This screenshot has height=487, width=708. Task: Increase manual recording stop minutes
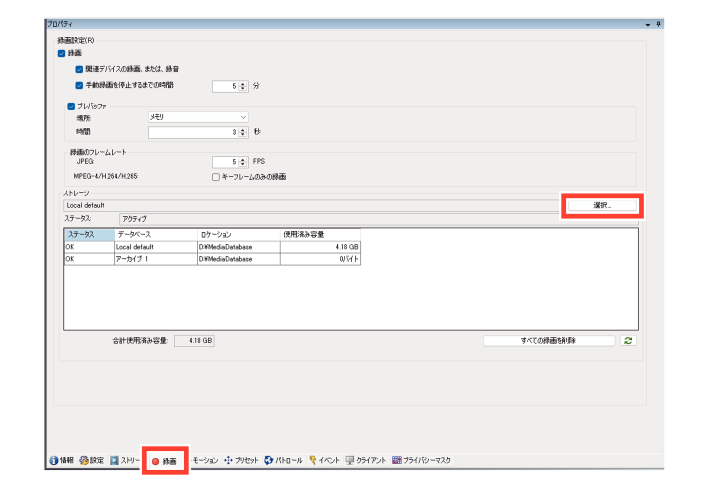[x=243, y=84]
